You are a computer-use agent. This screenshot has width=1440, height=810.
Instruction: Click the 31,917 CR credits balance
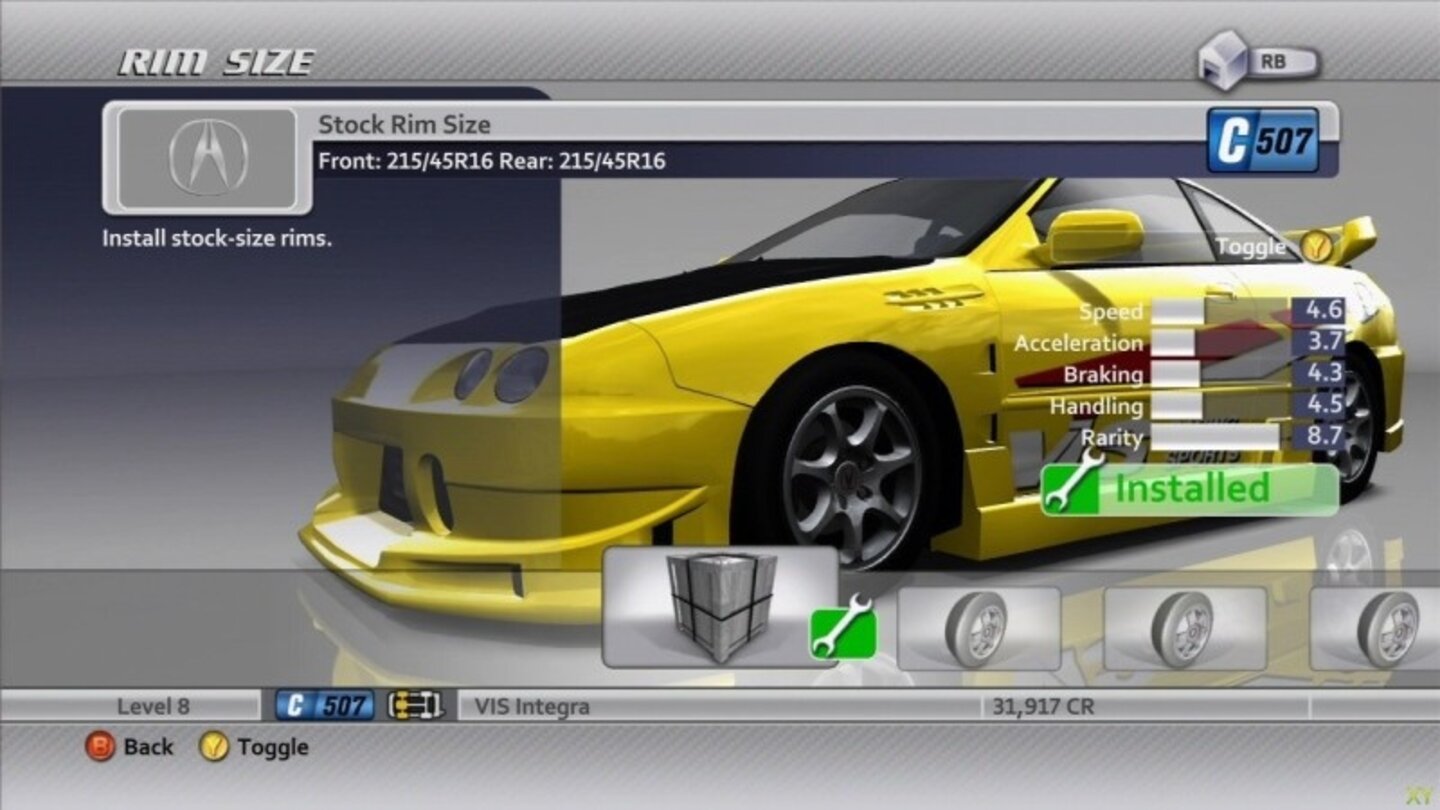[x=1043, y=706]
